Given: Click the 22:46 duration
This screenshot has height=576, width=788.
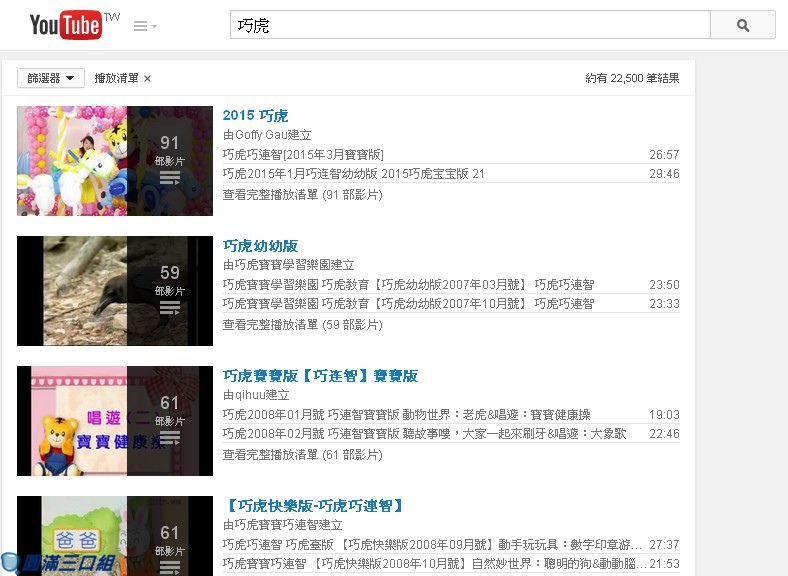Looking at the screenshot, I should [x=664, y=434].
